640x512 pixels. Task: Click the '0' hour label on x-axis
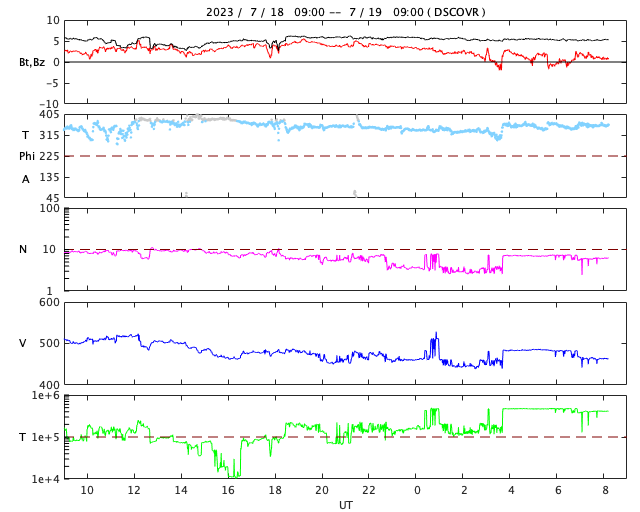coord(417,490)
